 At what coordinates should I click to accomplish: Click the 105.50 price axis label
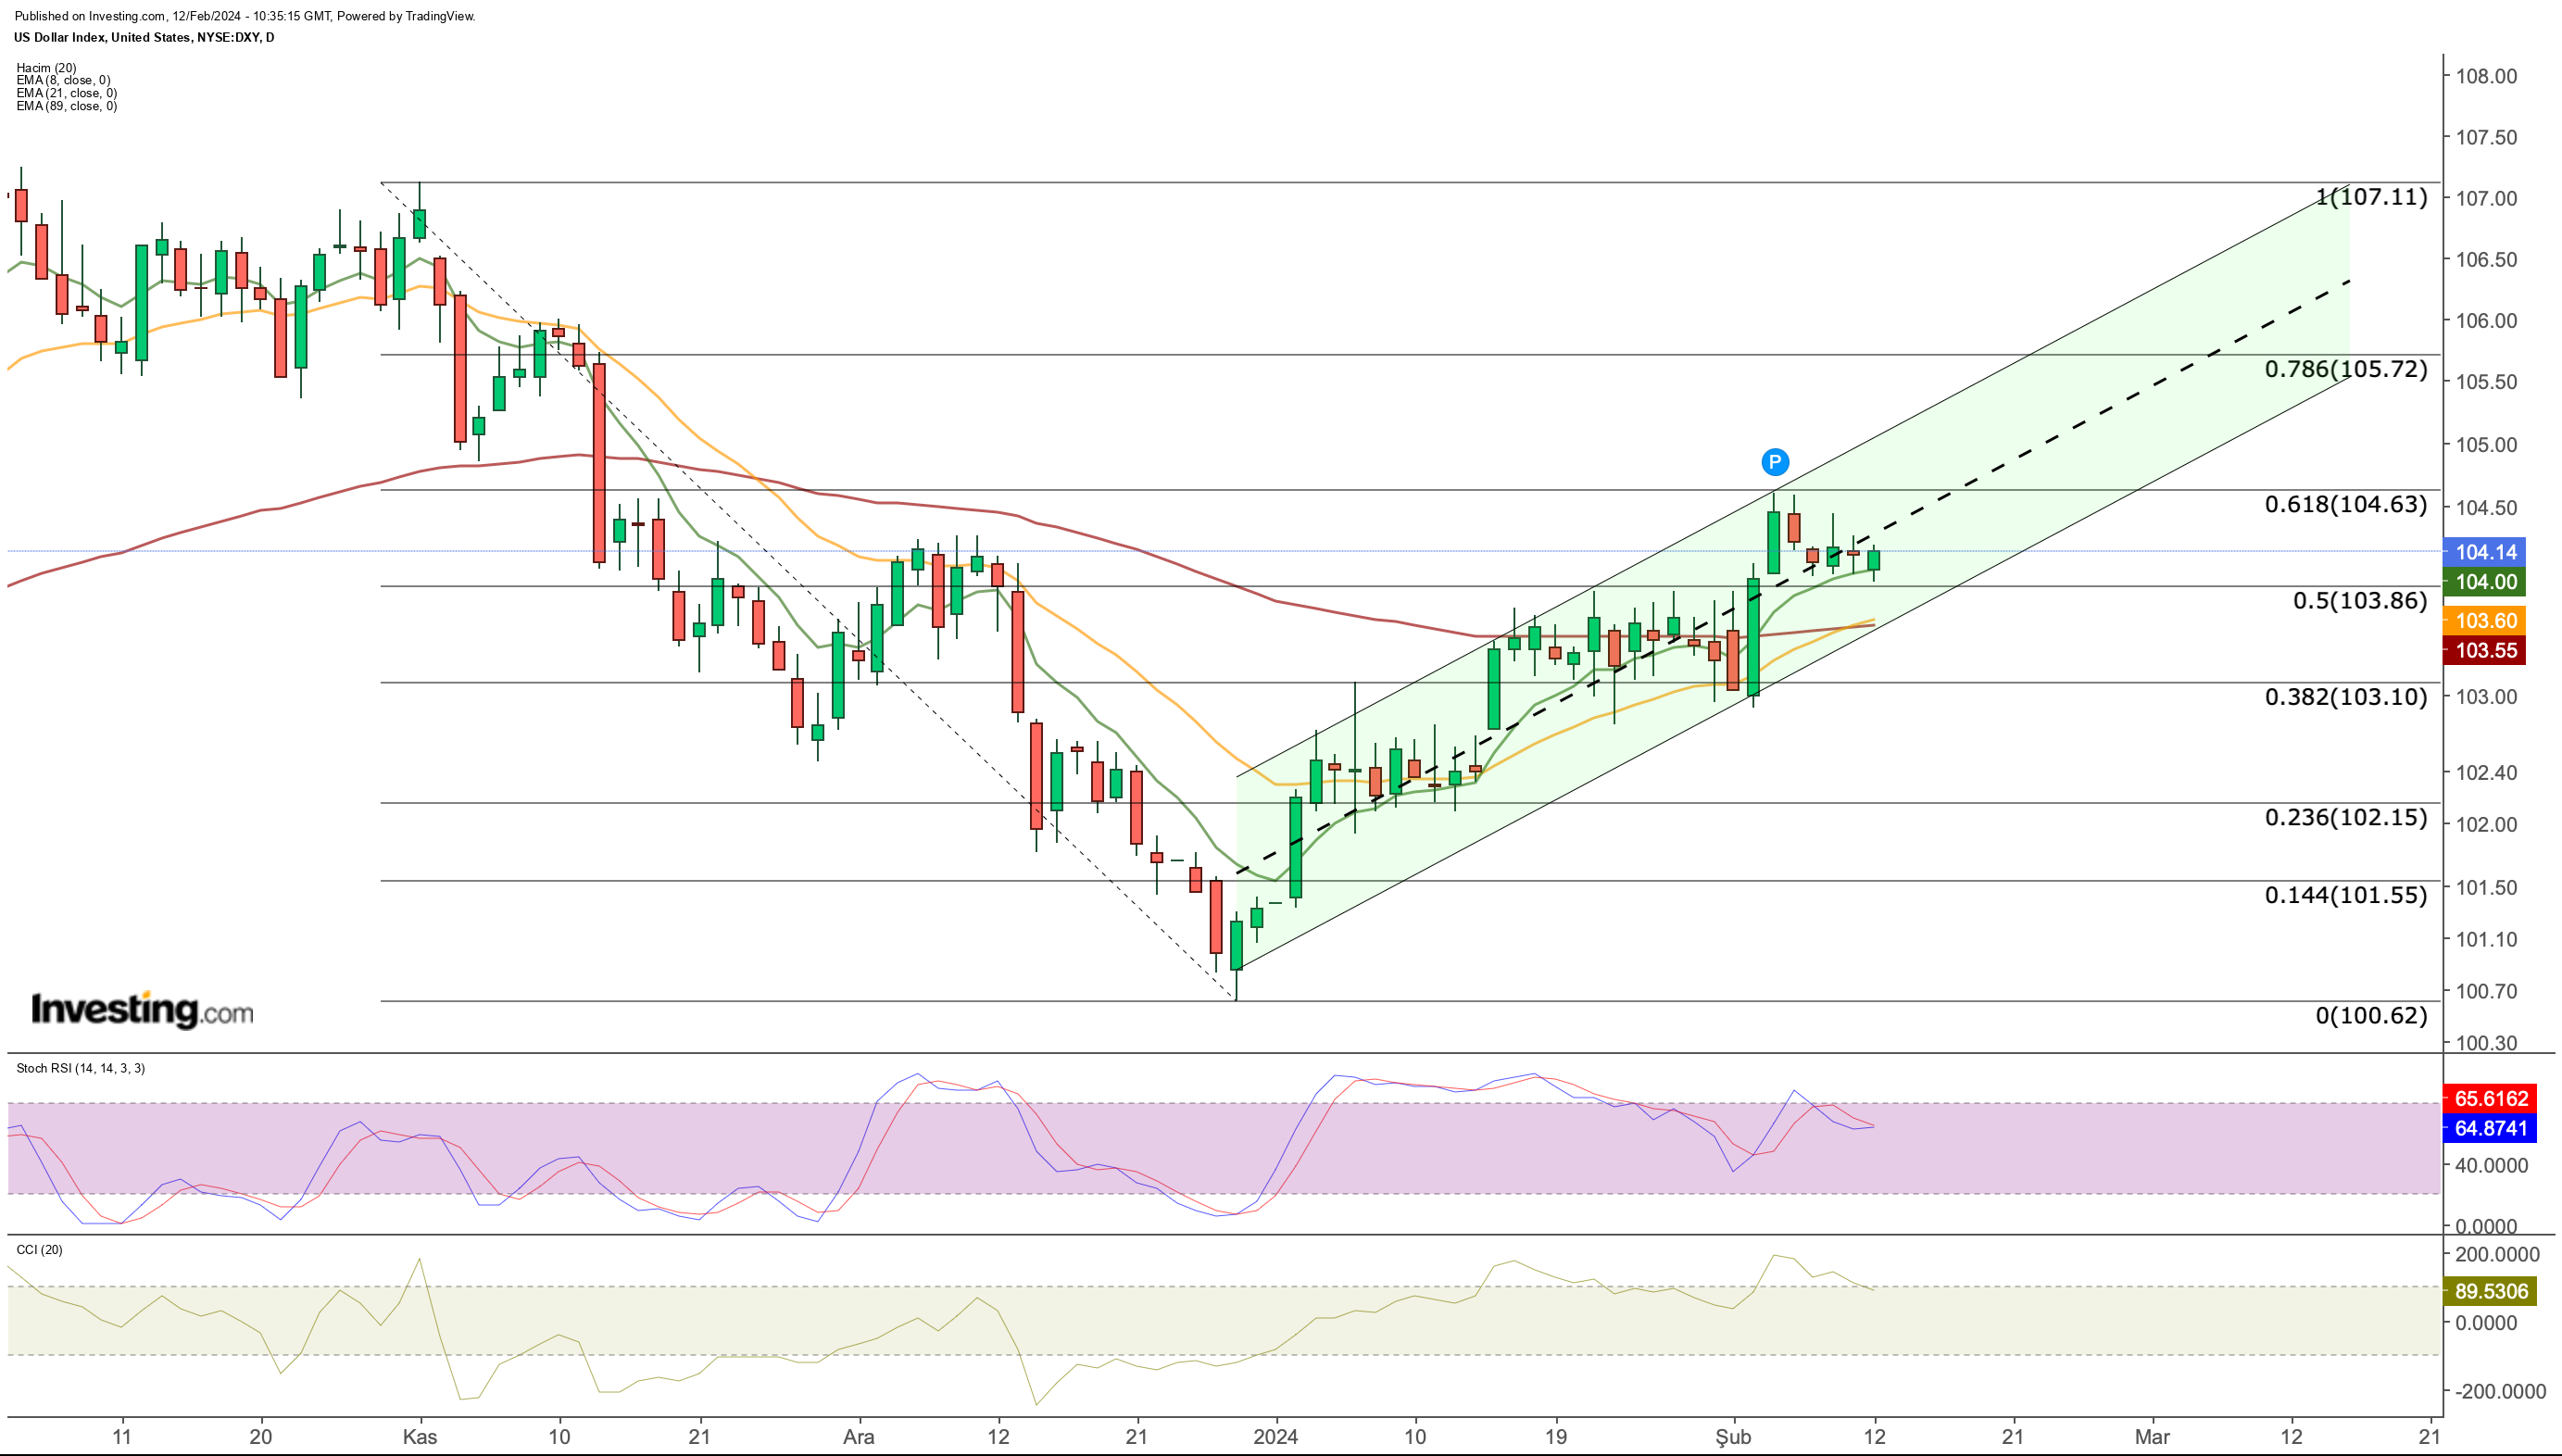pyautogui.click(x=2486, y=382)
